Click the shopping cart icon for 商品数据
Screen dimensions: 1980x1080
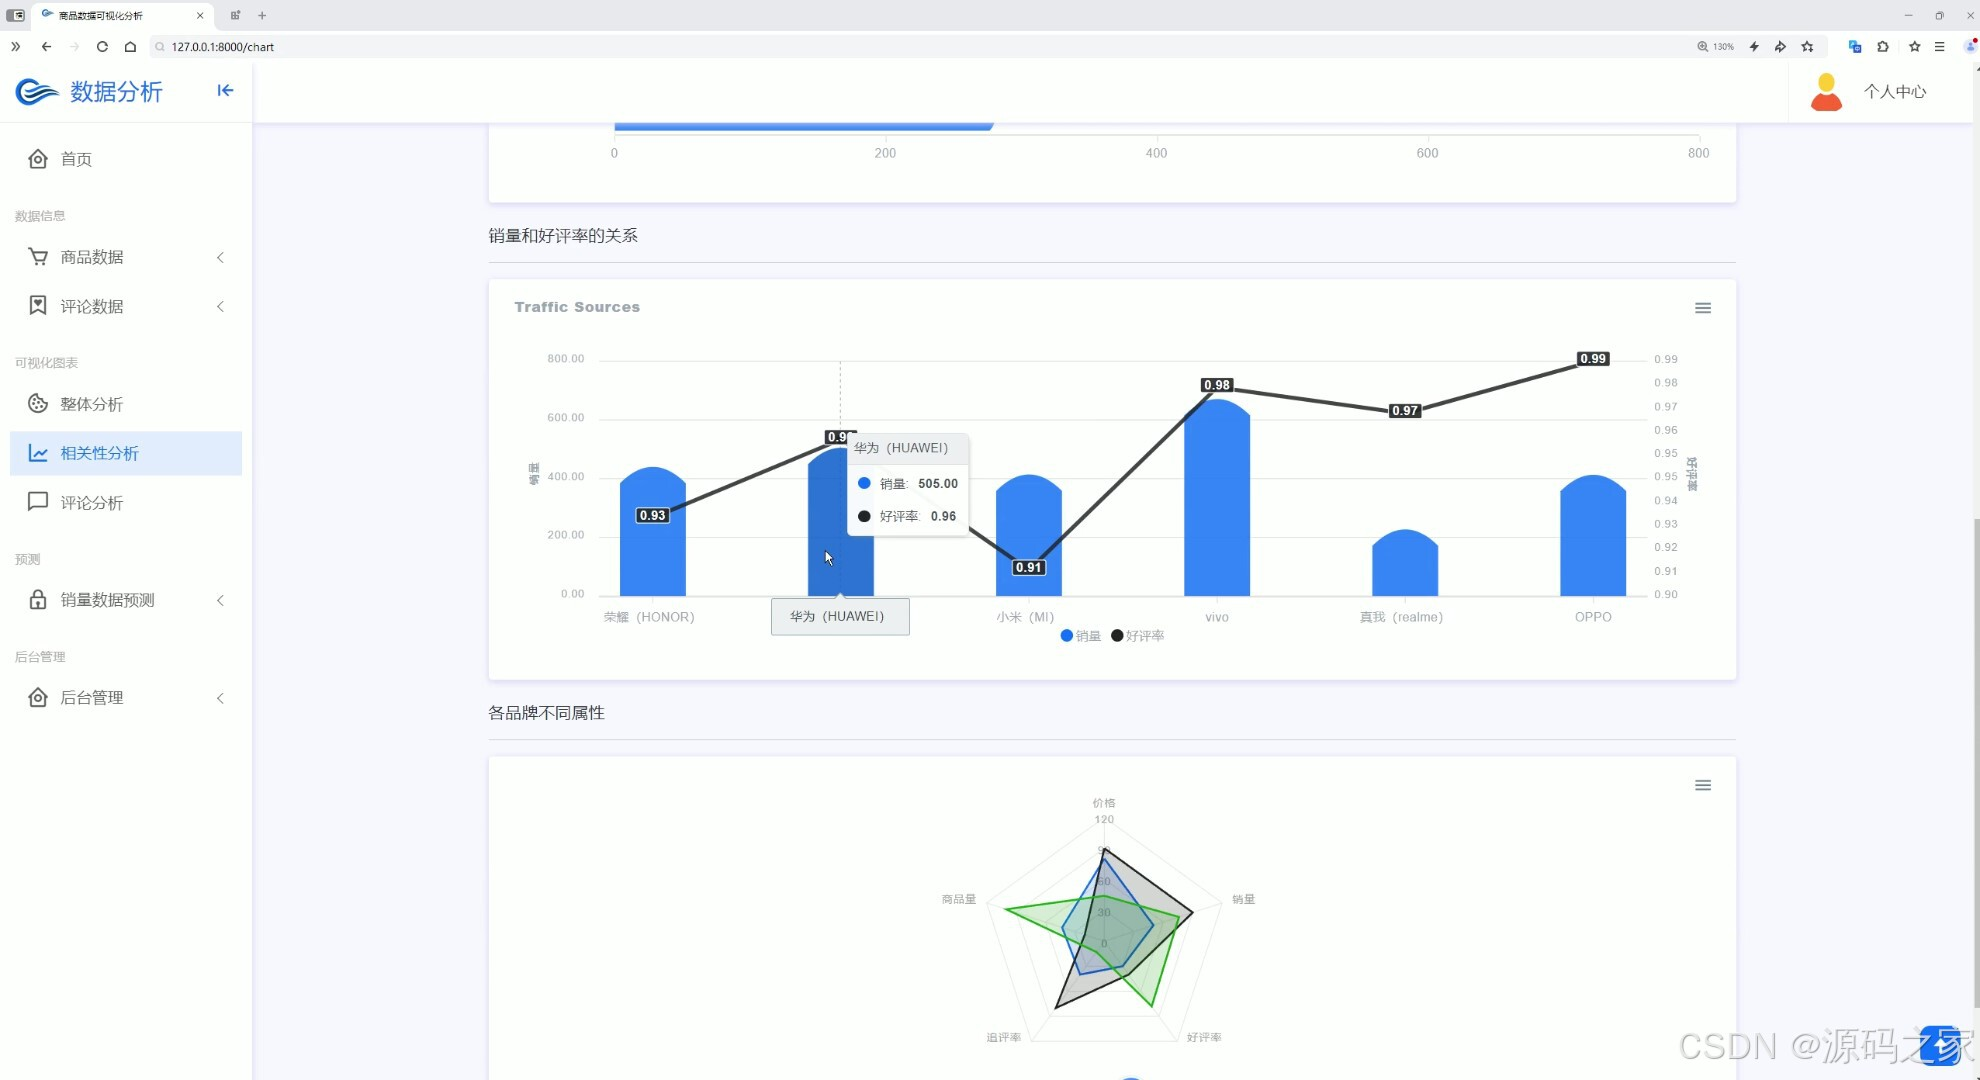[x=38, y=257]
